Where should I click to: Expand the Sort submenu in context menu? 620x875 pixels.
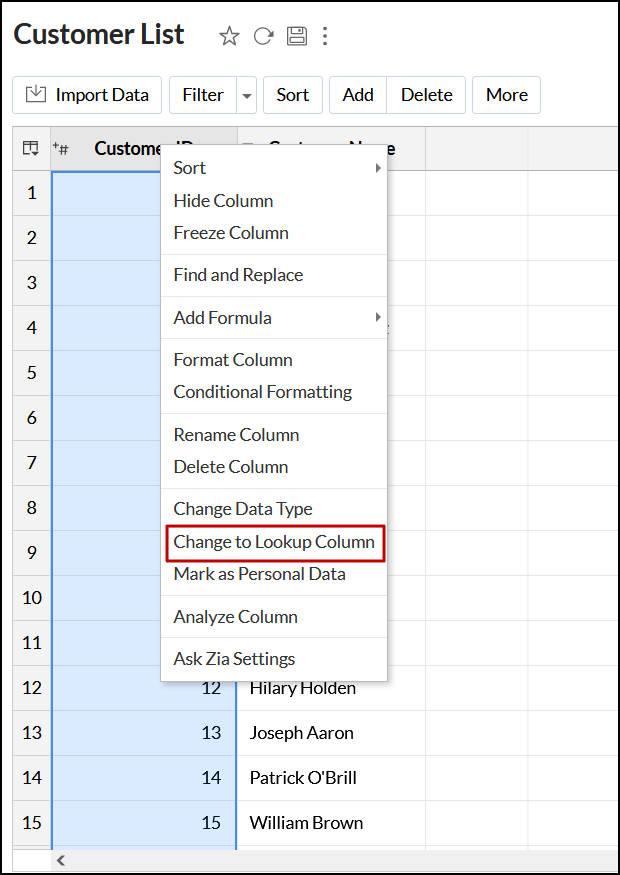click(x=273, y=168)
